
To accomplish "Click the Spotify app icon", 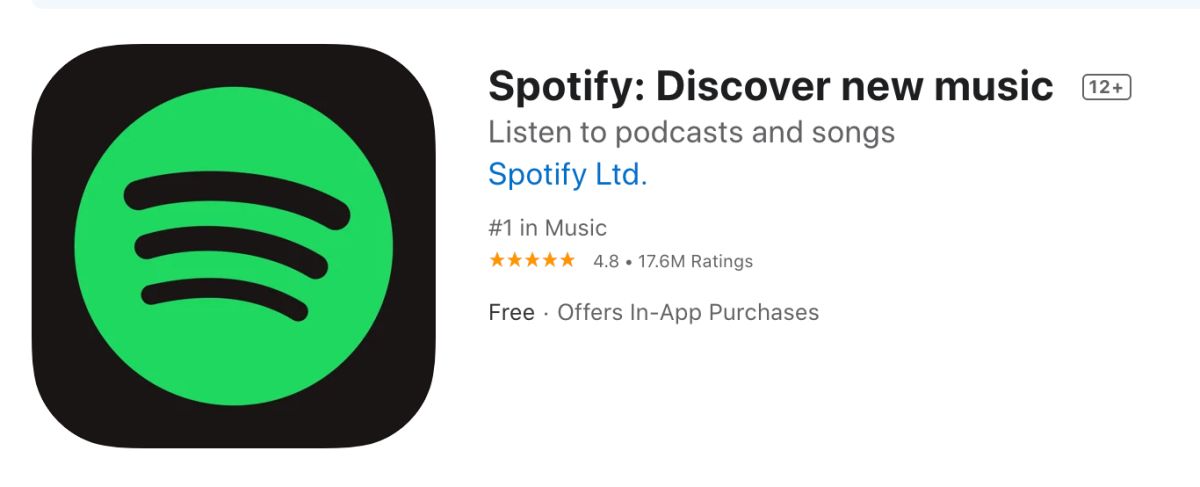I will [234, 246].
